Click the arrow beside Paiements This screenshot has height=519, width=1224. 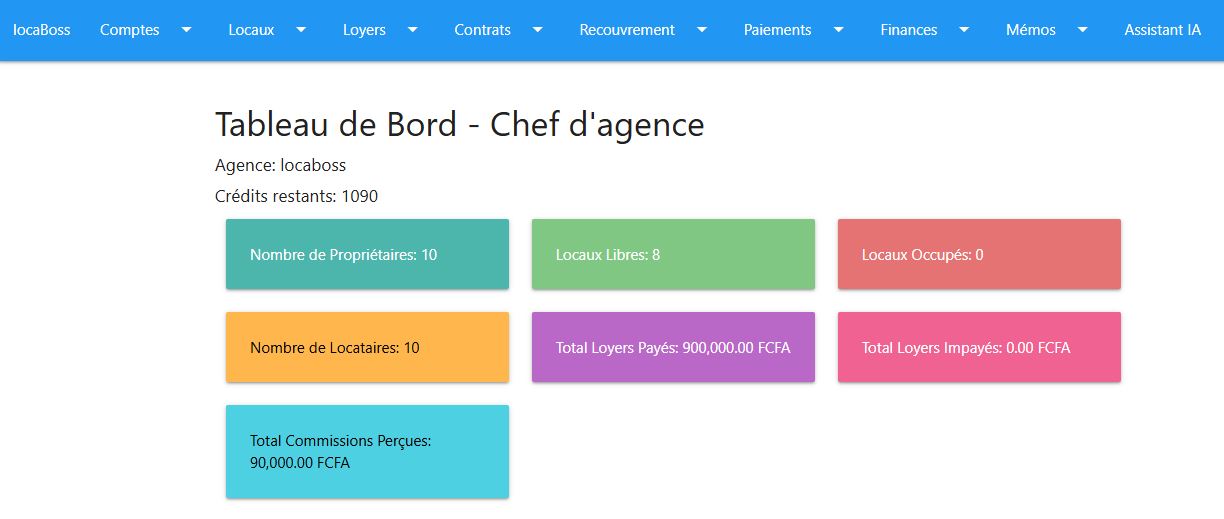[x=838, y=30]
